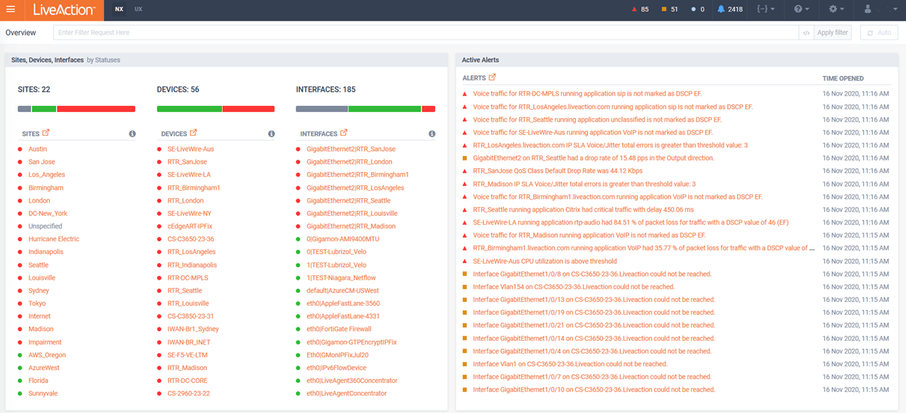The image size is (906, 413).
Task: Open the Austin site
Action: [x=38, y=149]
